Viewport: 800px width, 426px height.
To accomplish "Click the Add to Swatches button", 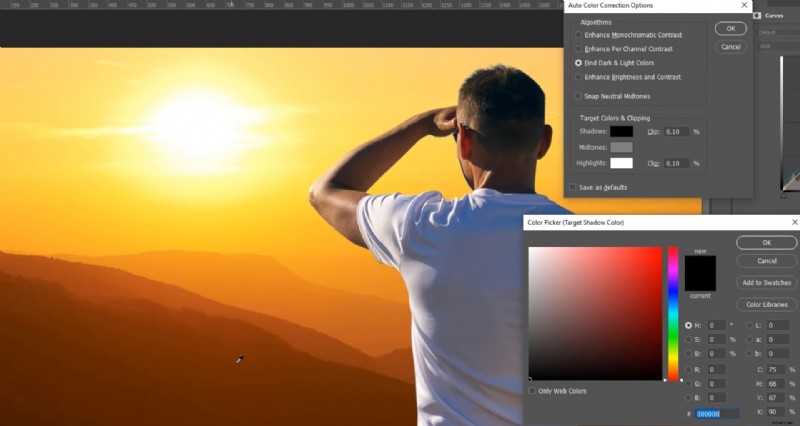I will (x=766, y=283).
